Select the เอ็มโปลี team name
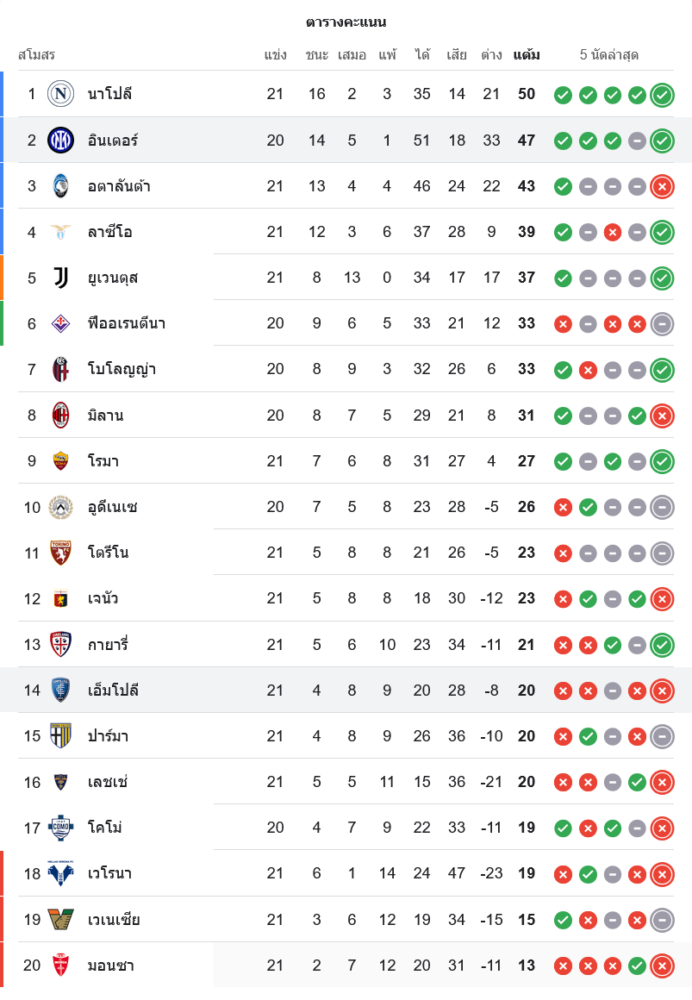 coord(113,690)
